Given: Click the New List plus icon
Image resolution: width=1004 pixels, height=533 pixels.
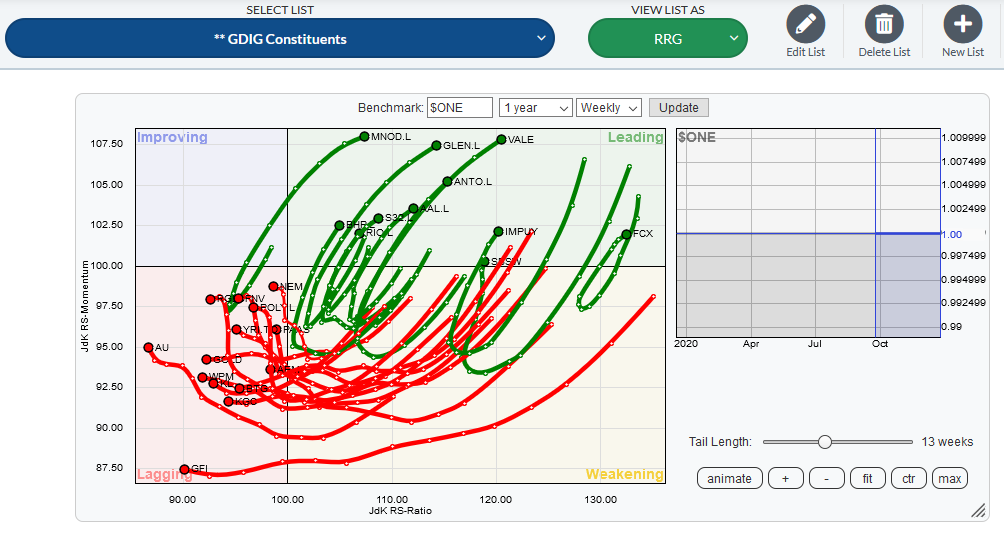Looking at the screenshot, I should click(x=962, y=24).
